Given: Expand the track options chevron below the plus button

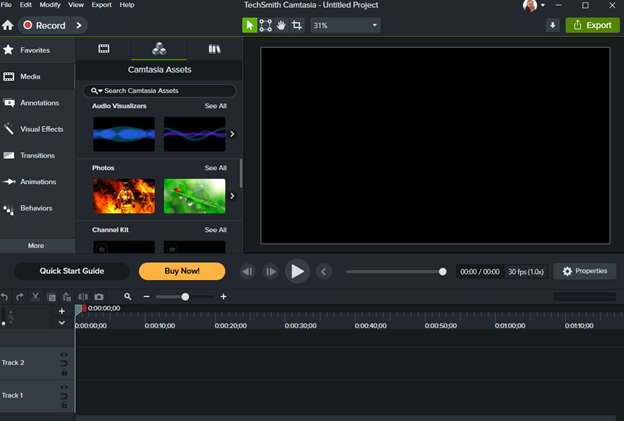Looking at the screenshot, I should click(x=62, y=323).
